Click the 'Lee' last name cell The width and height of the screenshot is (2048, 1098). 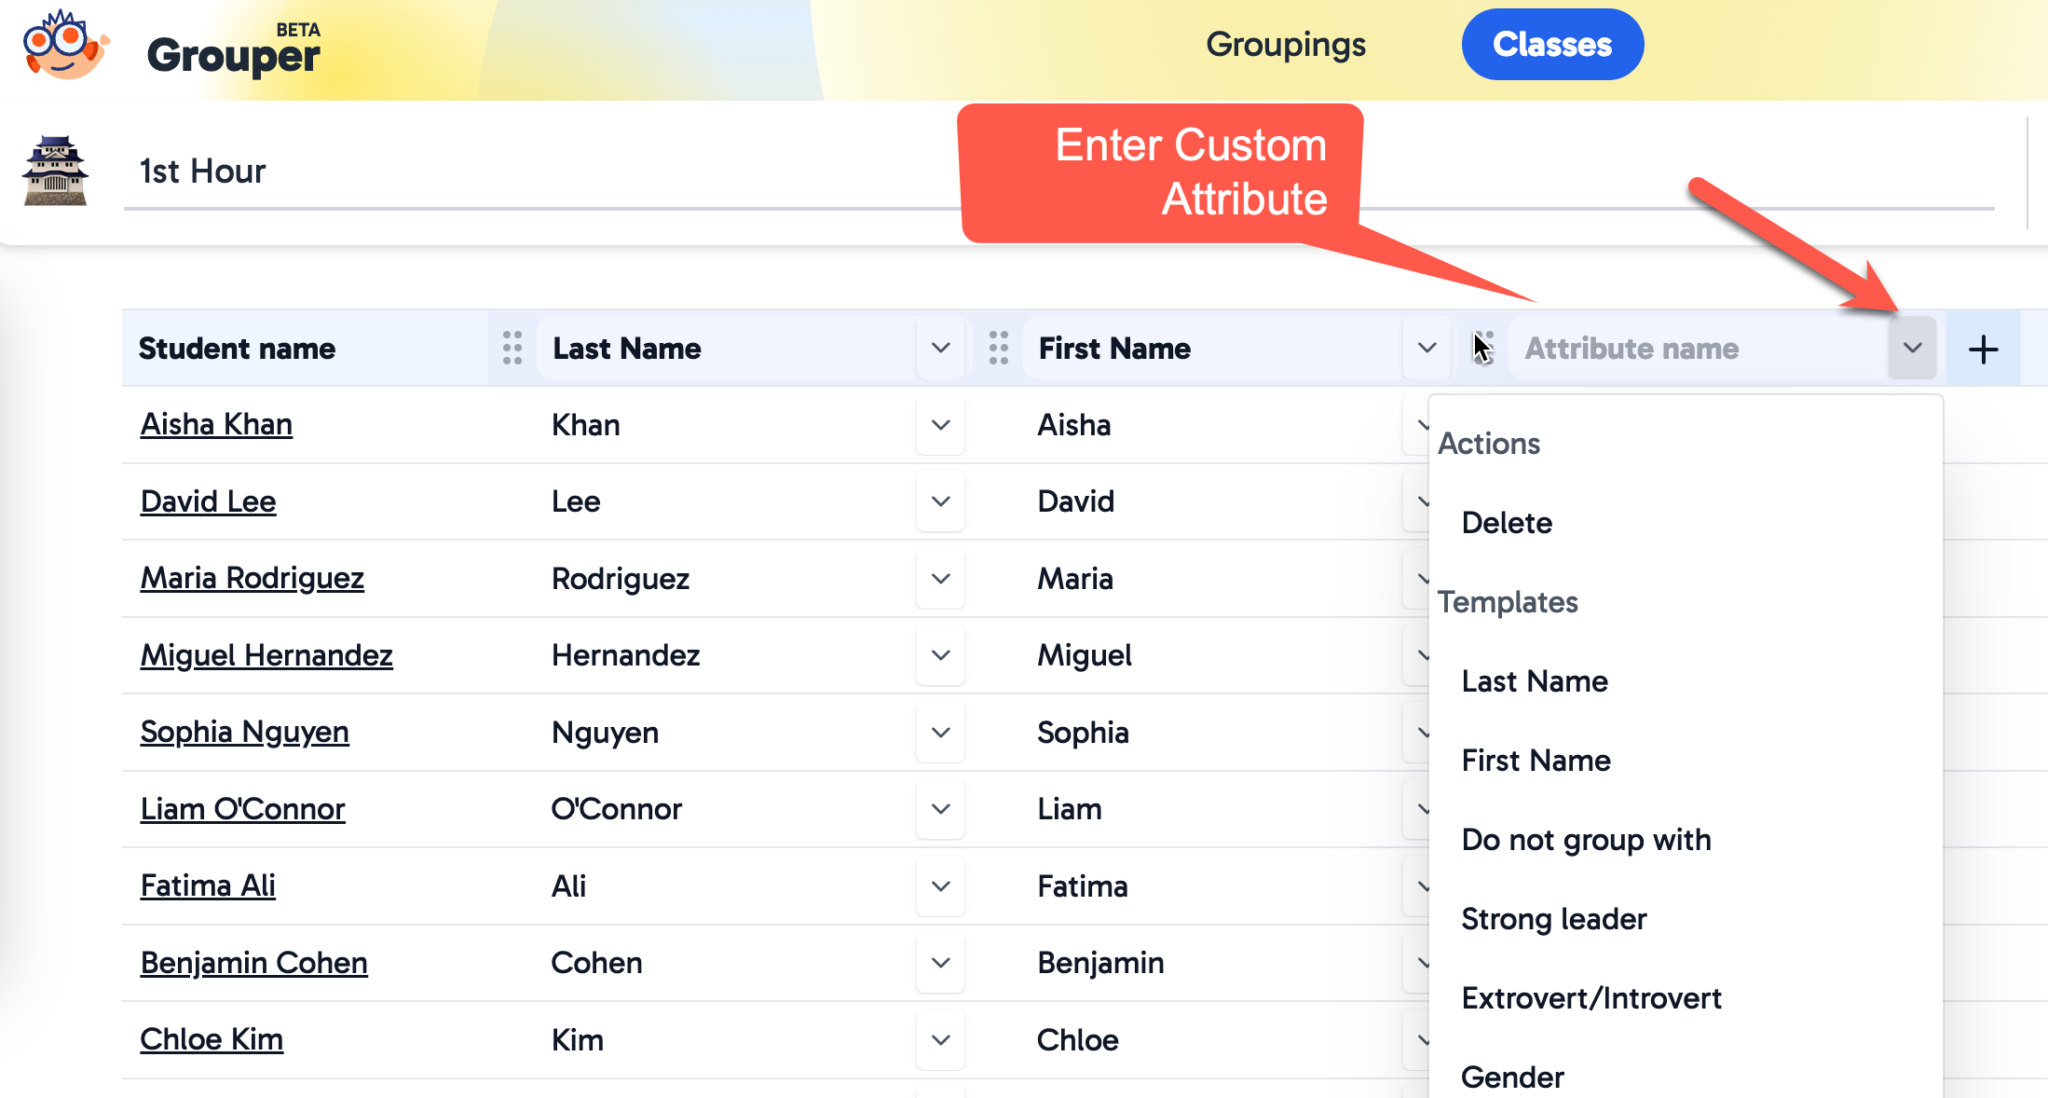(x=576, y=502)
